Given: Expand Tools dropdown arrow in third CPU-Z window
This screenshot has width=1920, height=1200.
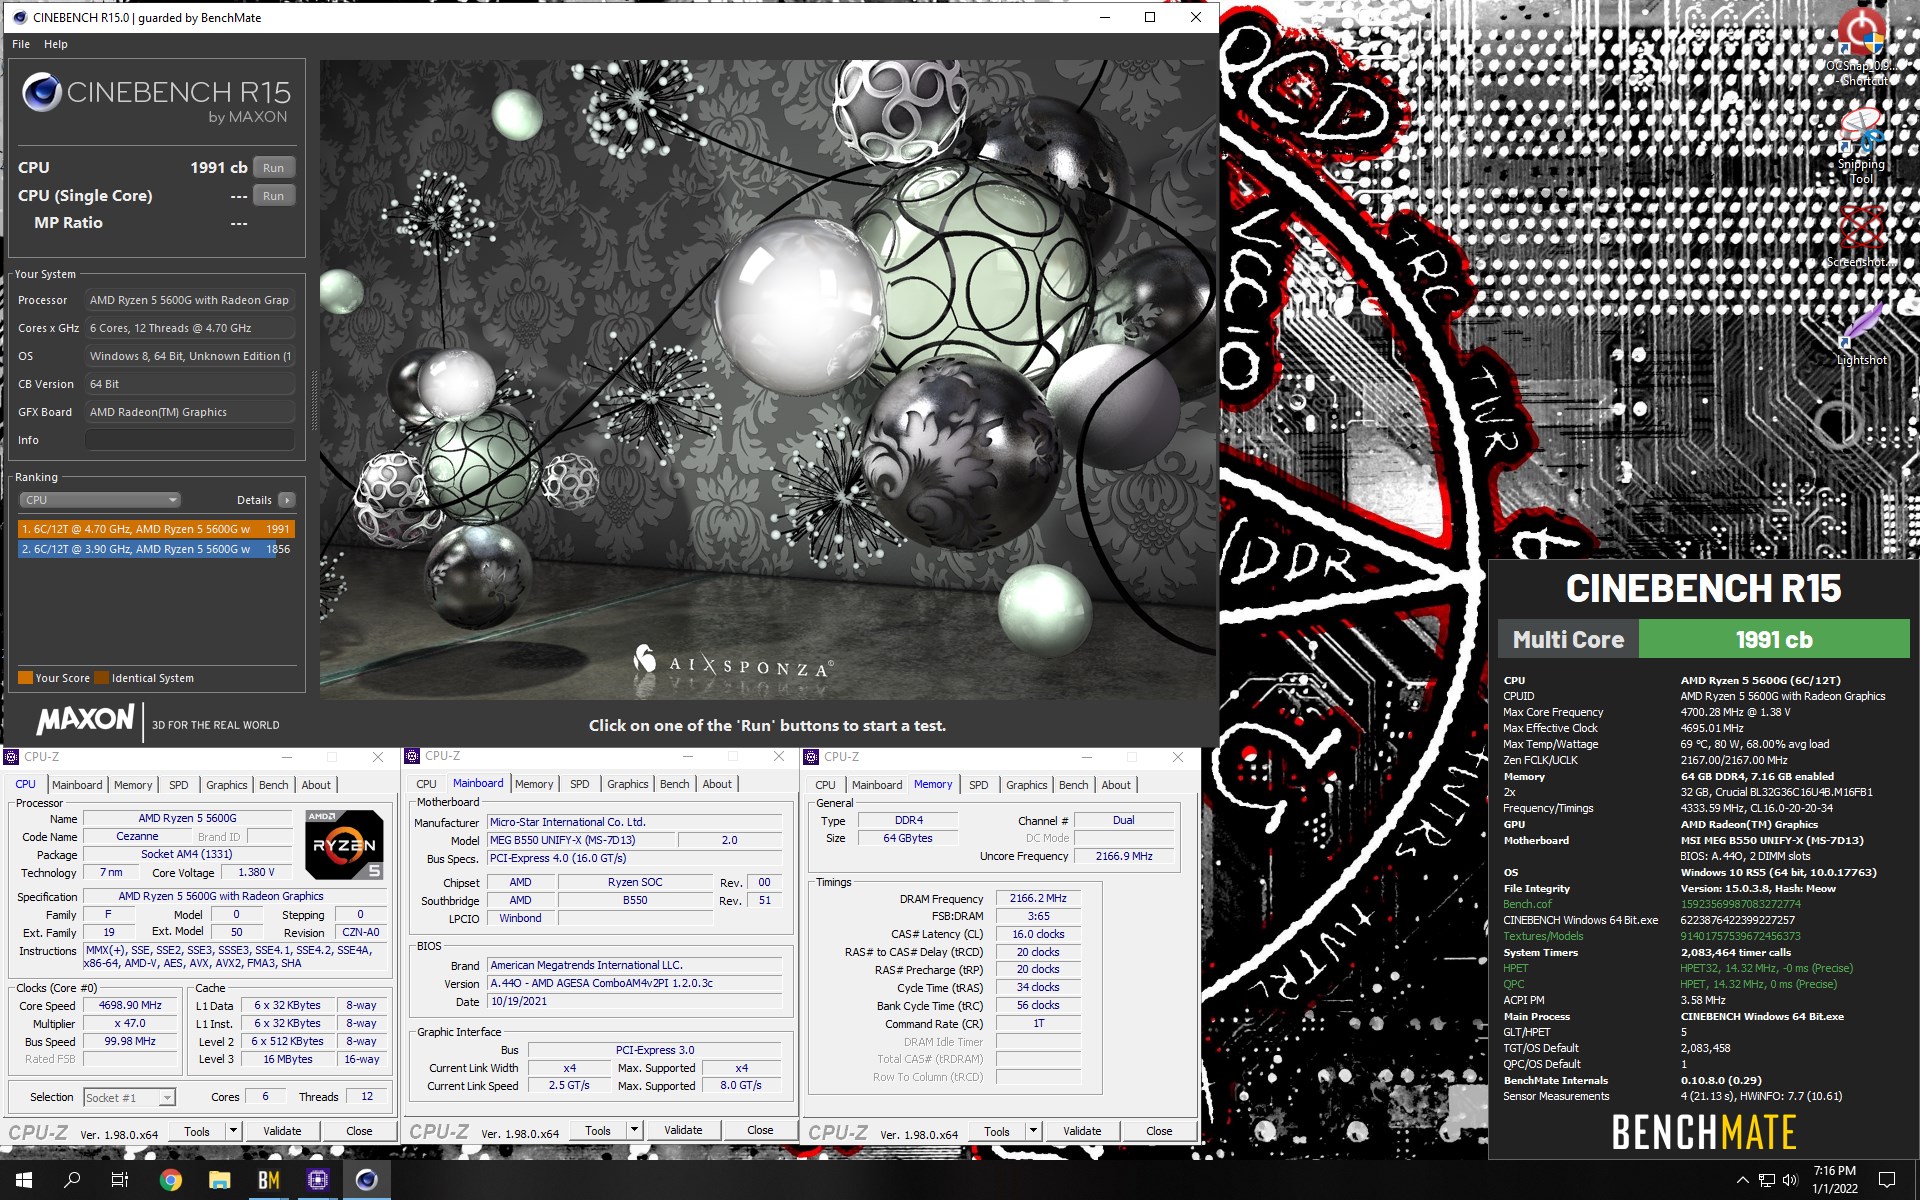Looking at the screenshot, I should tap(1034, 1132).
